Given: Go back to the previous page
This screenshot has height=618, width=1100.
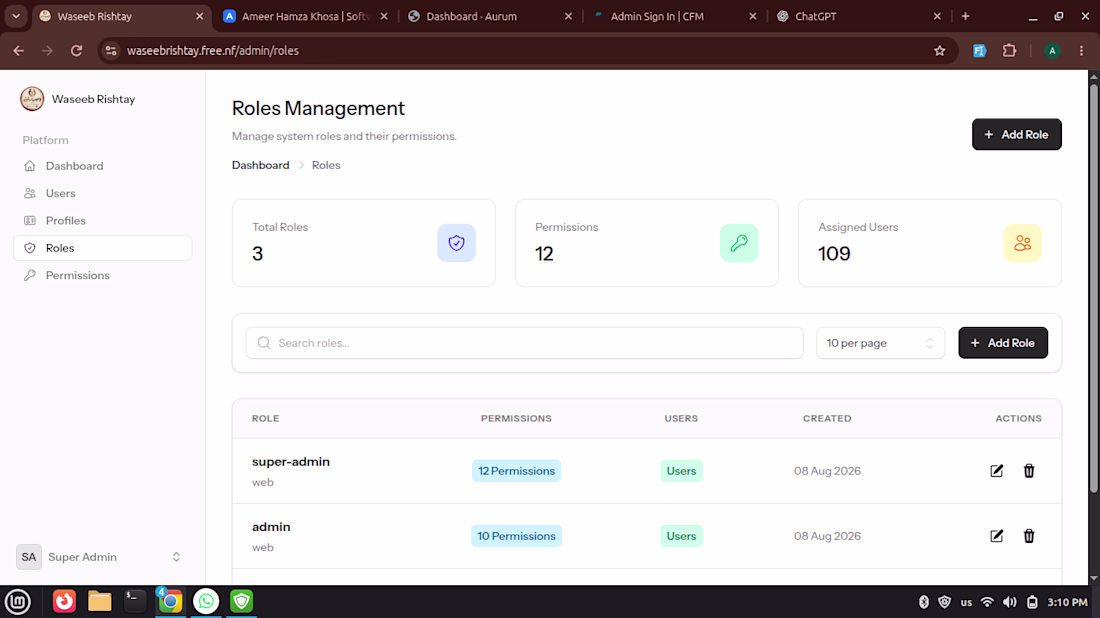Looking at the screenshot, I should [x=19, y=51].
